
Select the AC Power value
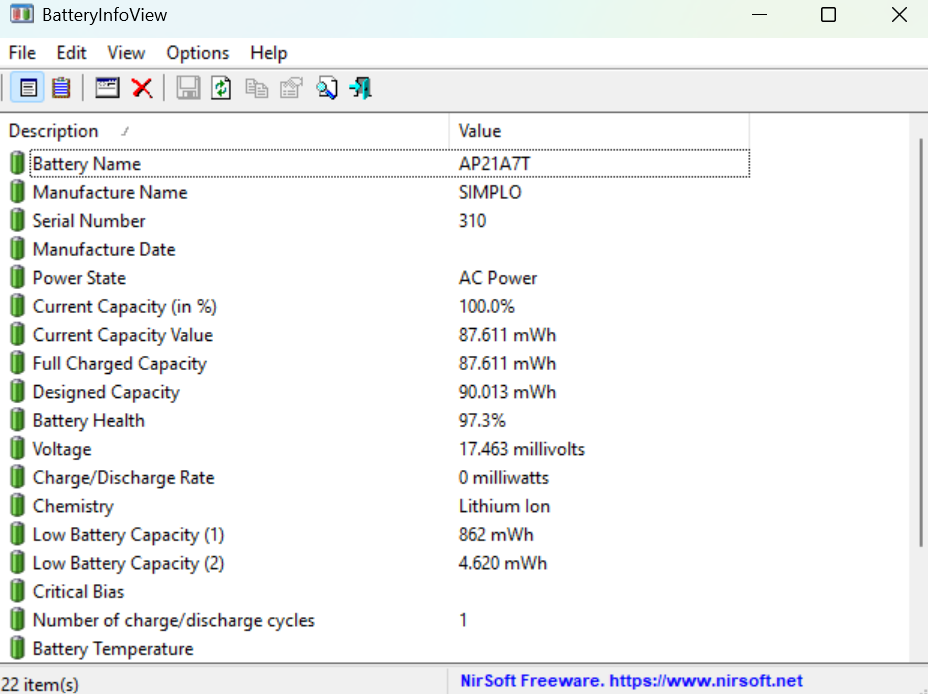(497, 277)
